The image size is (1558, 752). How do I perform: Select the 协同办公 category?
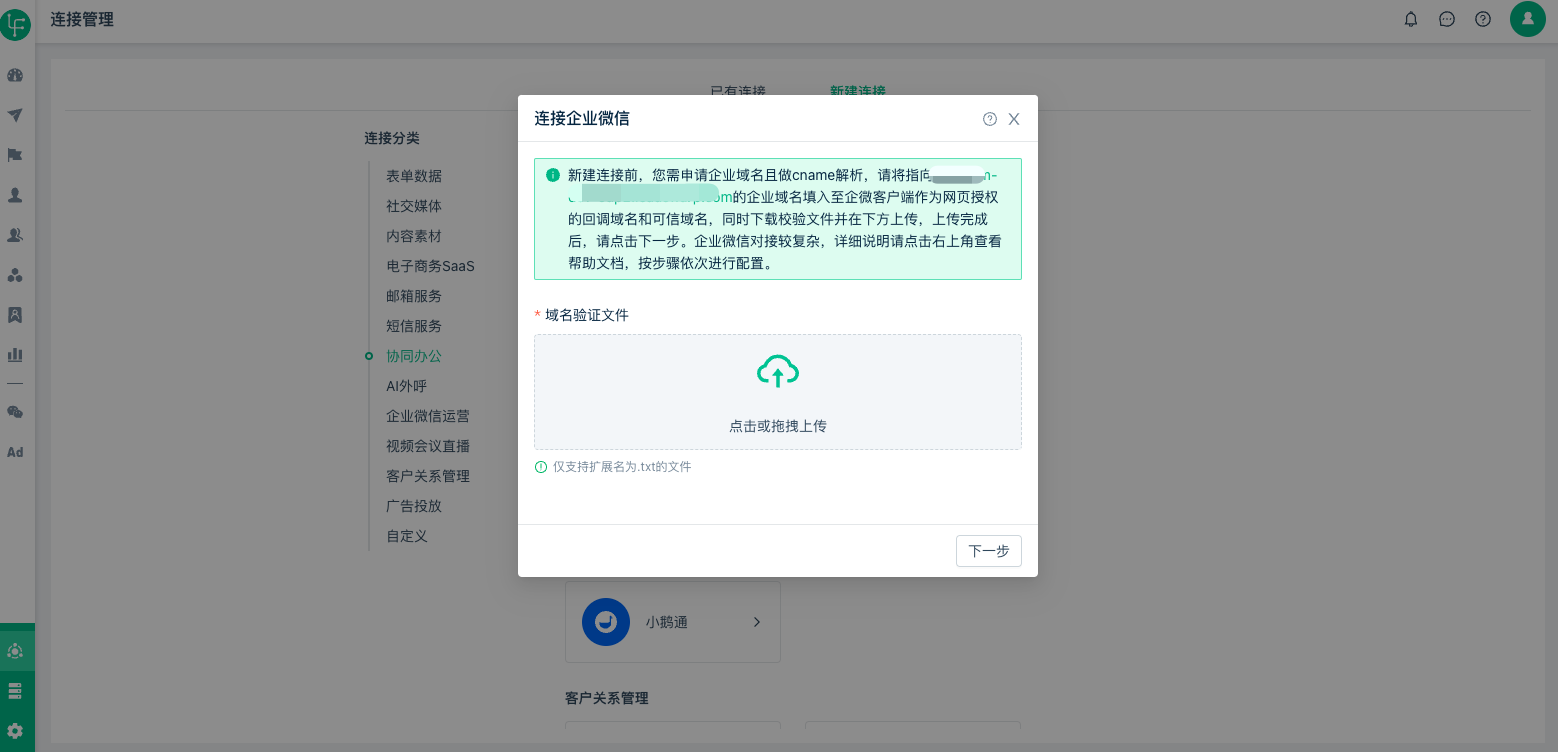[414, 356]
